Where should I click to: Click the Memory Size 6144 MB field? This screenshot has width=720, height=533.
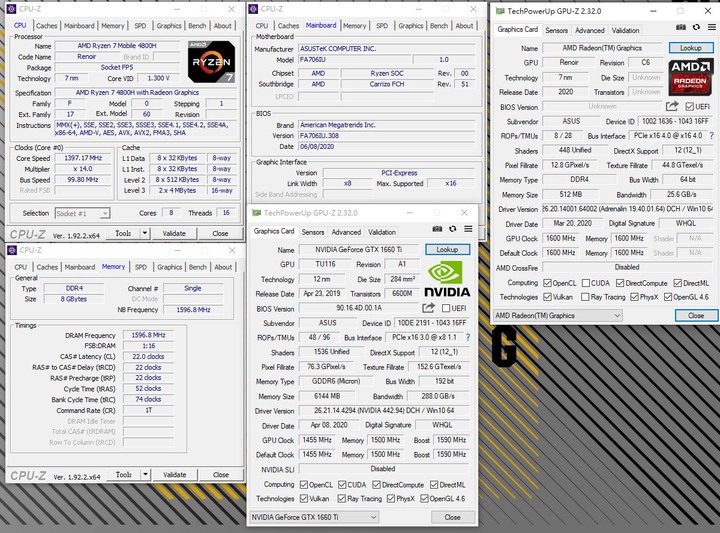[327, 396]
